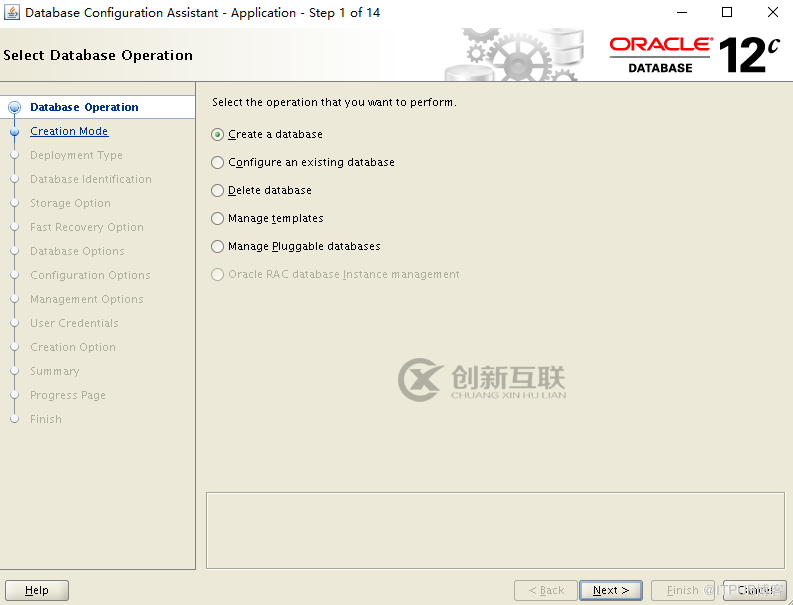This screenshot has width=793, height=605.
Task: Click the empty message text area
Action: (495, 530)
